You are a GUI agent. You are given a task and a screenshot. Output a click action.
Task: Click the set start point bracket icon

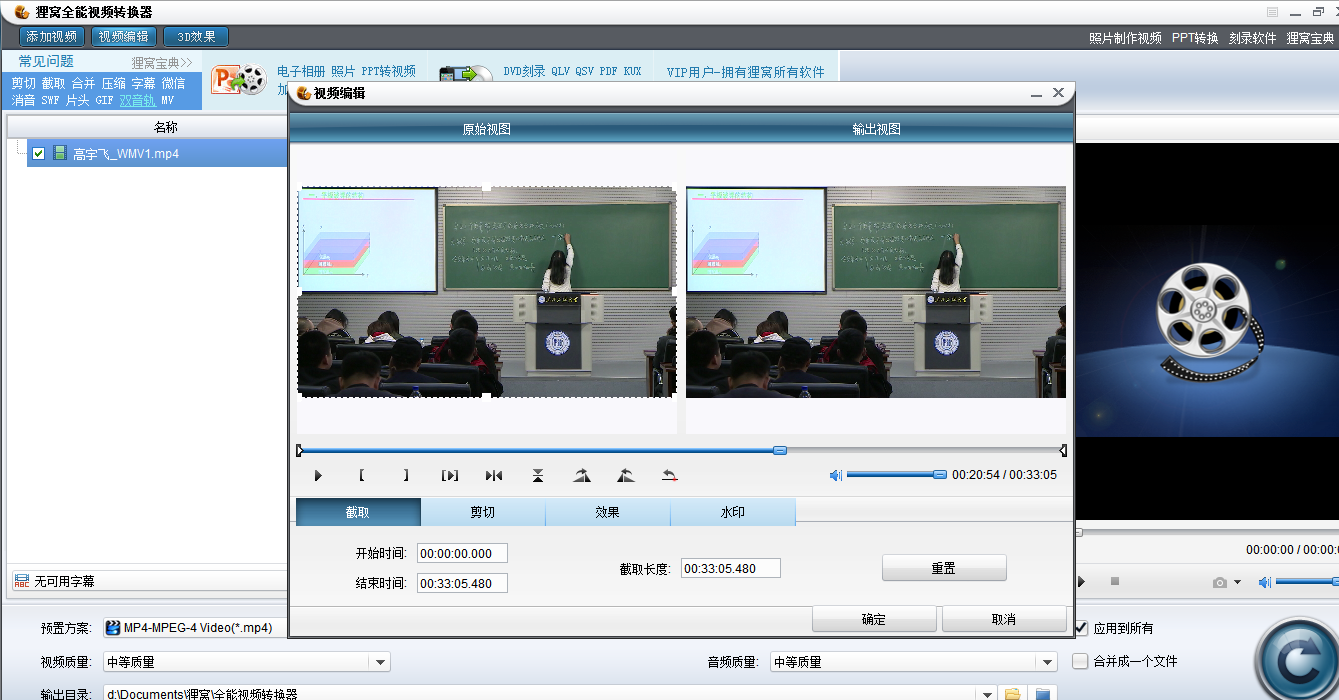point(362,476)
